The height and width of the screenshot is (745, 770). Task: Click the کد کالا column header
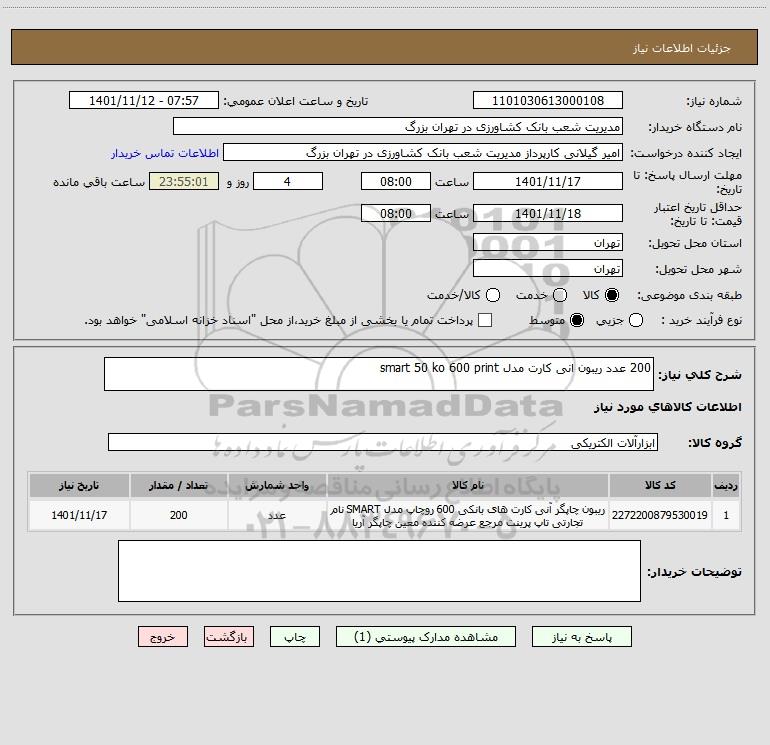[x=660, y=485]
